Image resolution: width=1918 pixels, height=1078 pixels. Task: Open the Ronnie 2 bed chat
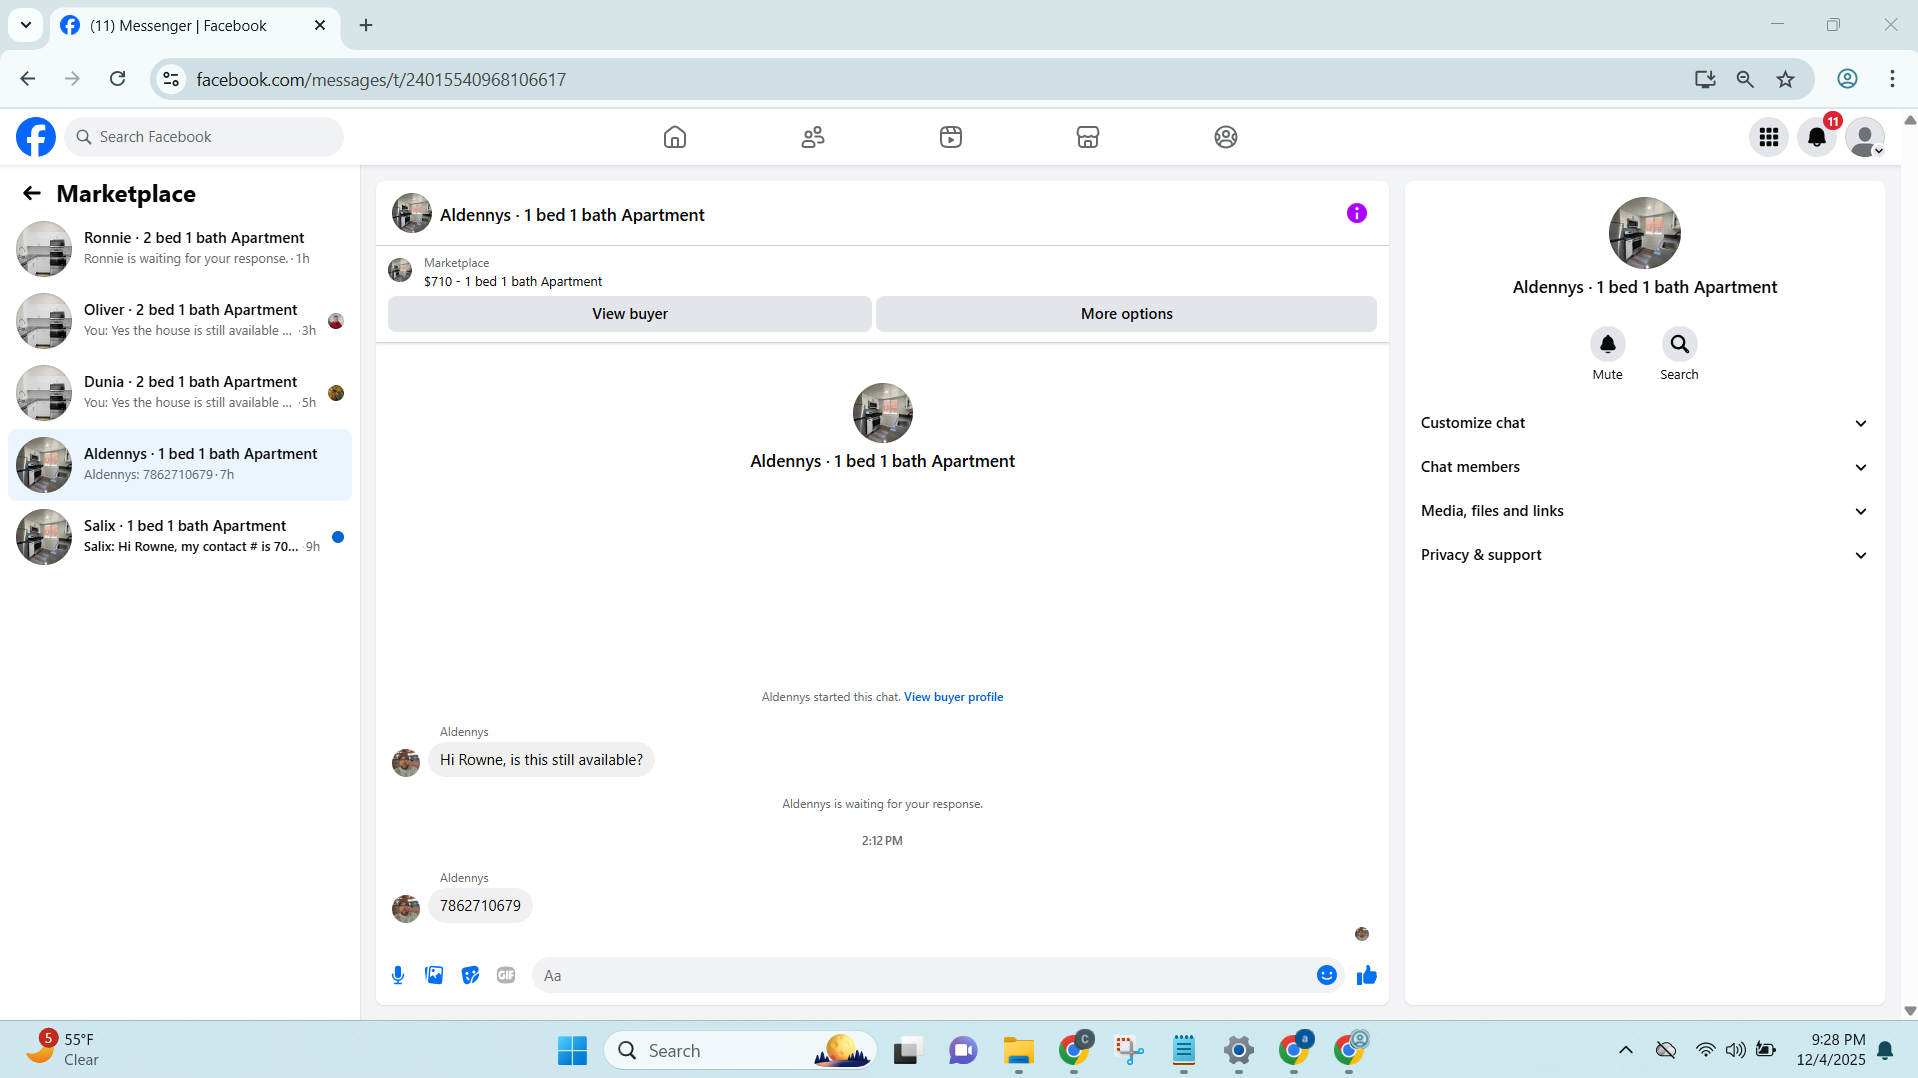tap(180, 248)
